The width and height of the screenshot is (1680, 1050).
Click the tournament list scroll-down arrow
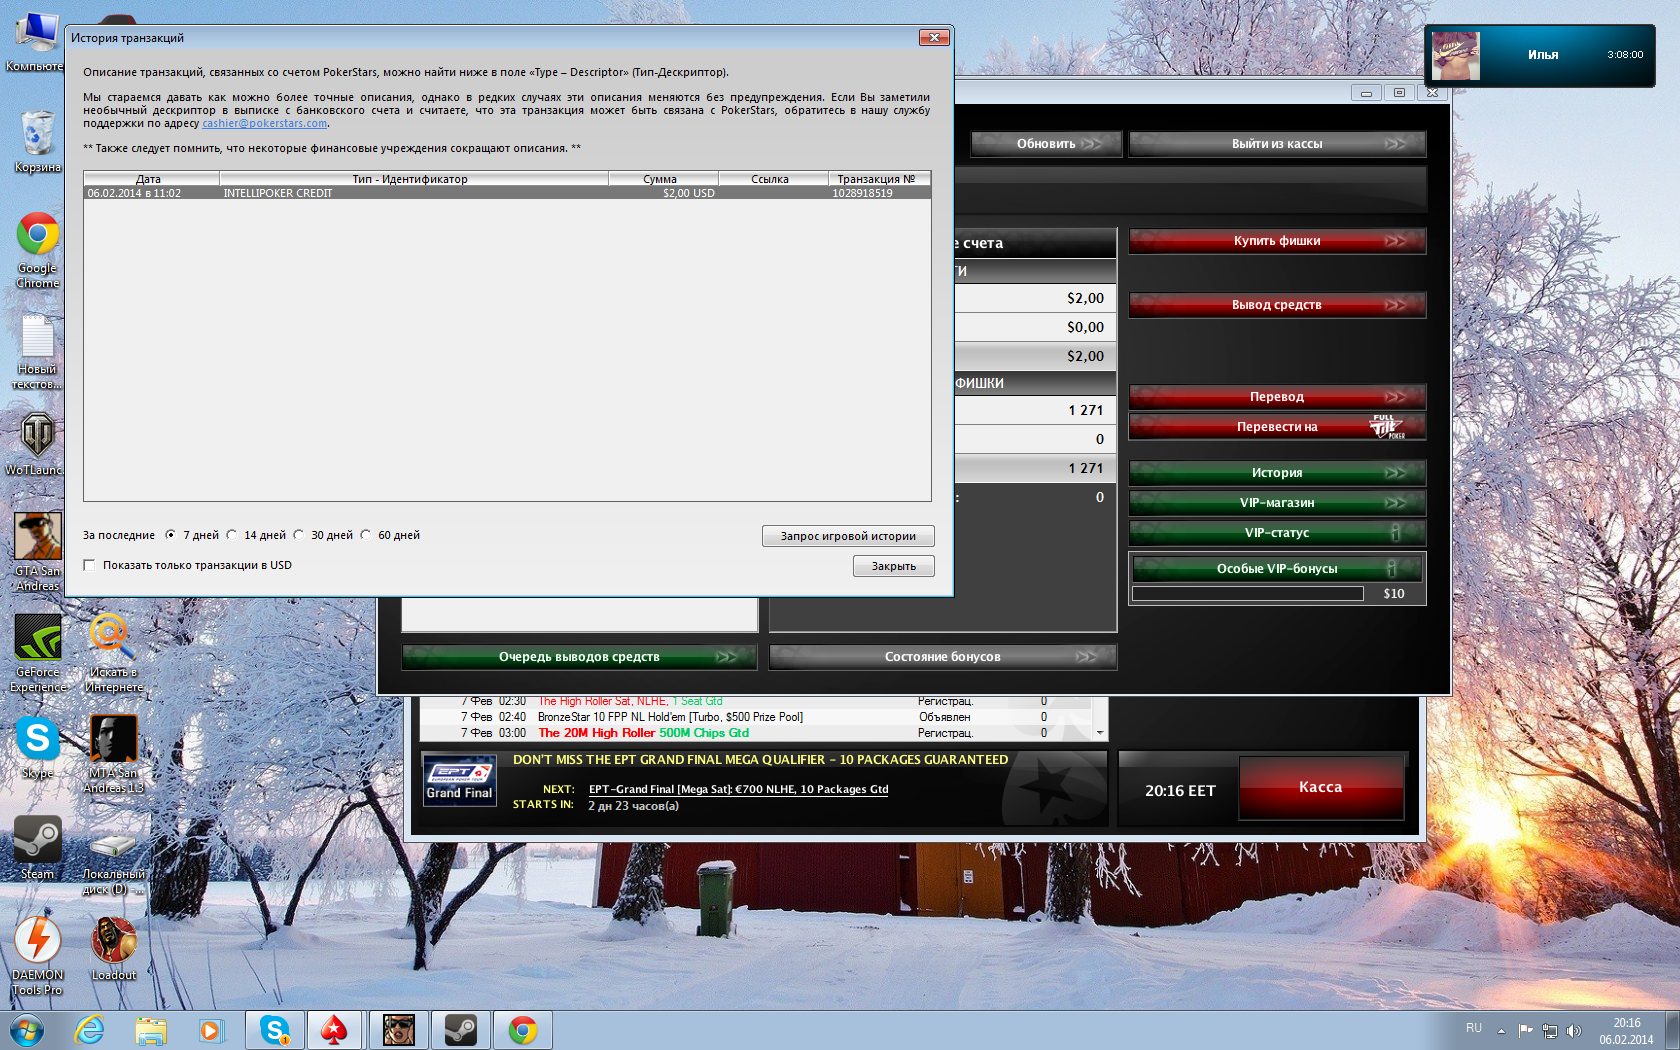[x=1100, y=733]
